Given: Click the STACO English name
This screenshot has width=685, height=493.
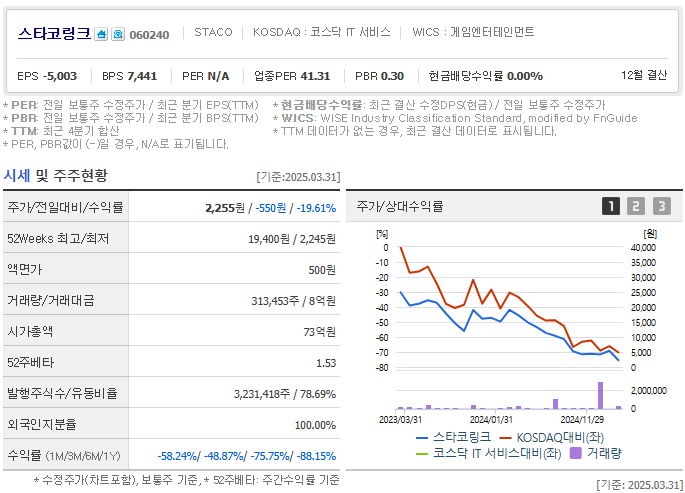Looking at the screenshot, I should 213,32.
